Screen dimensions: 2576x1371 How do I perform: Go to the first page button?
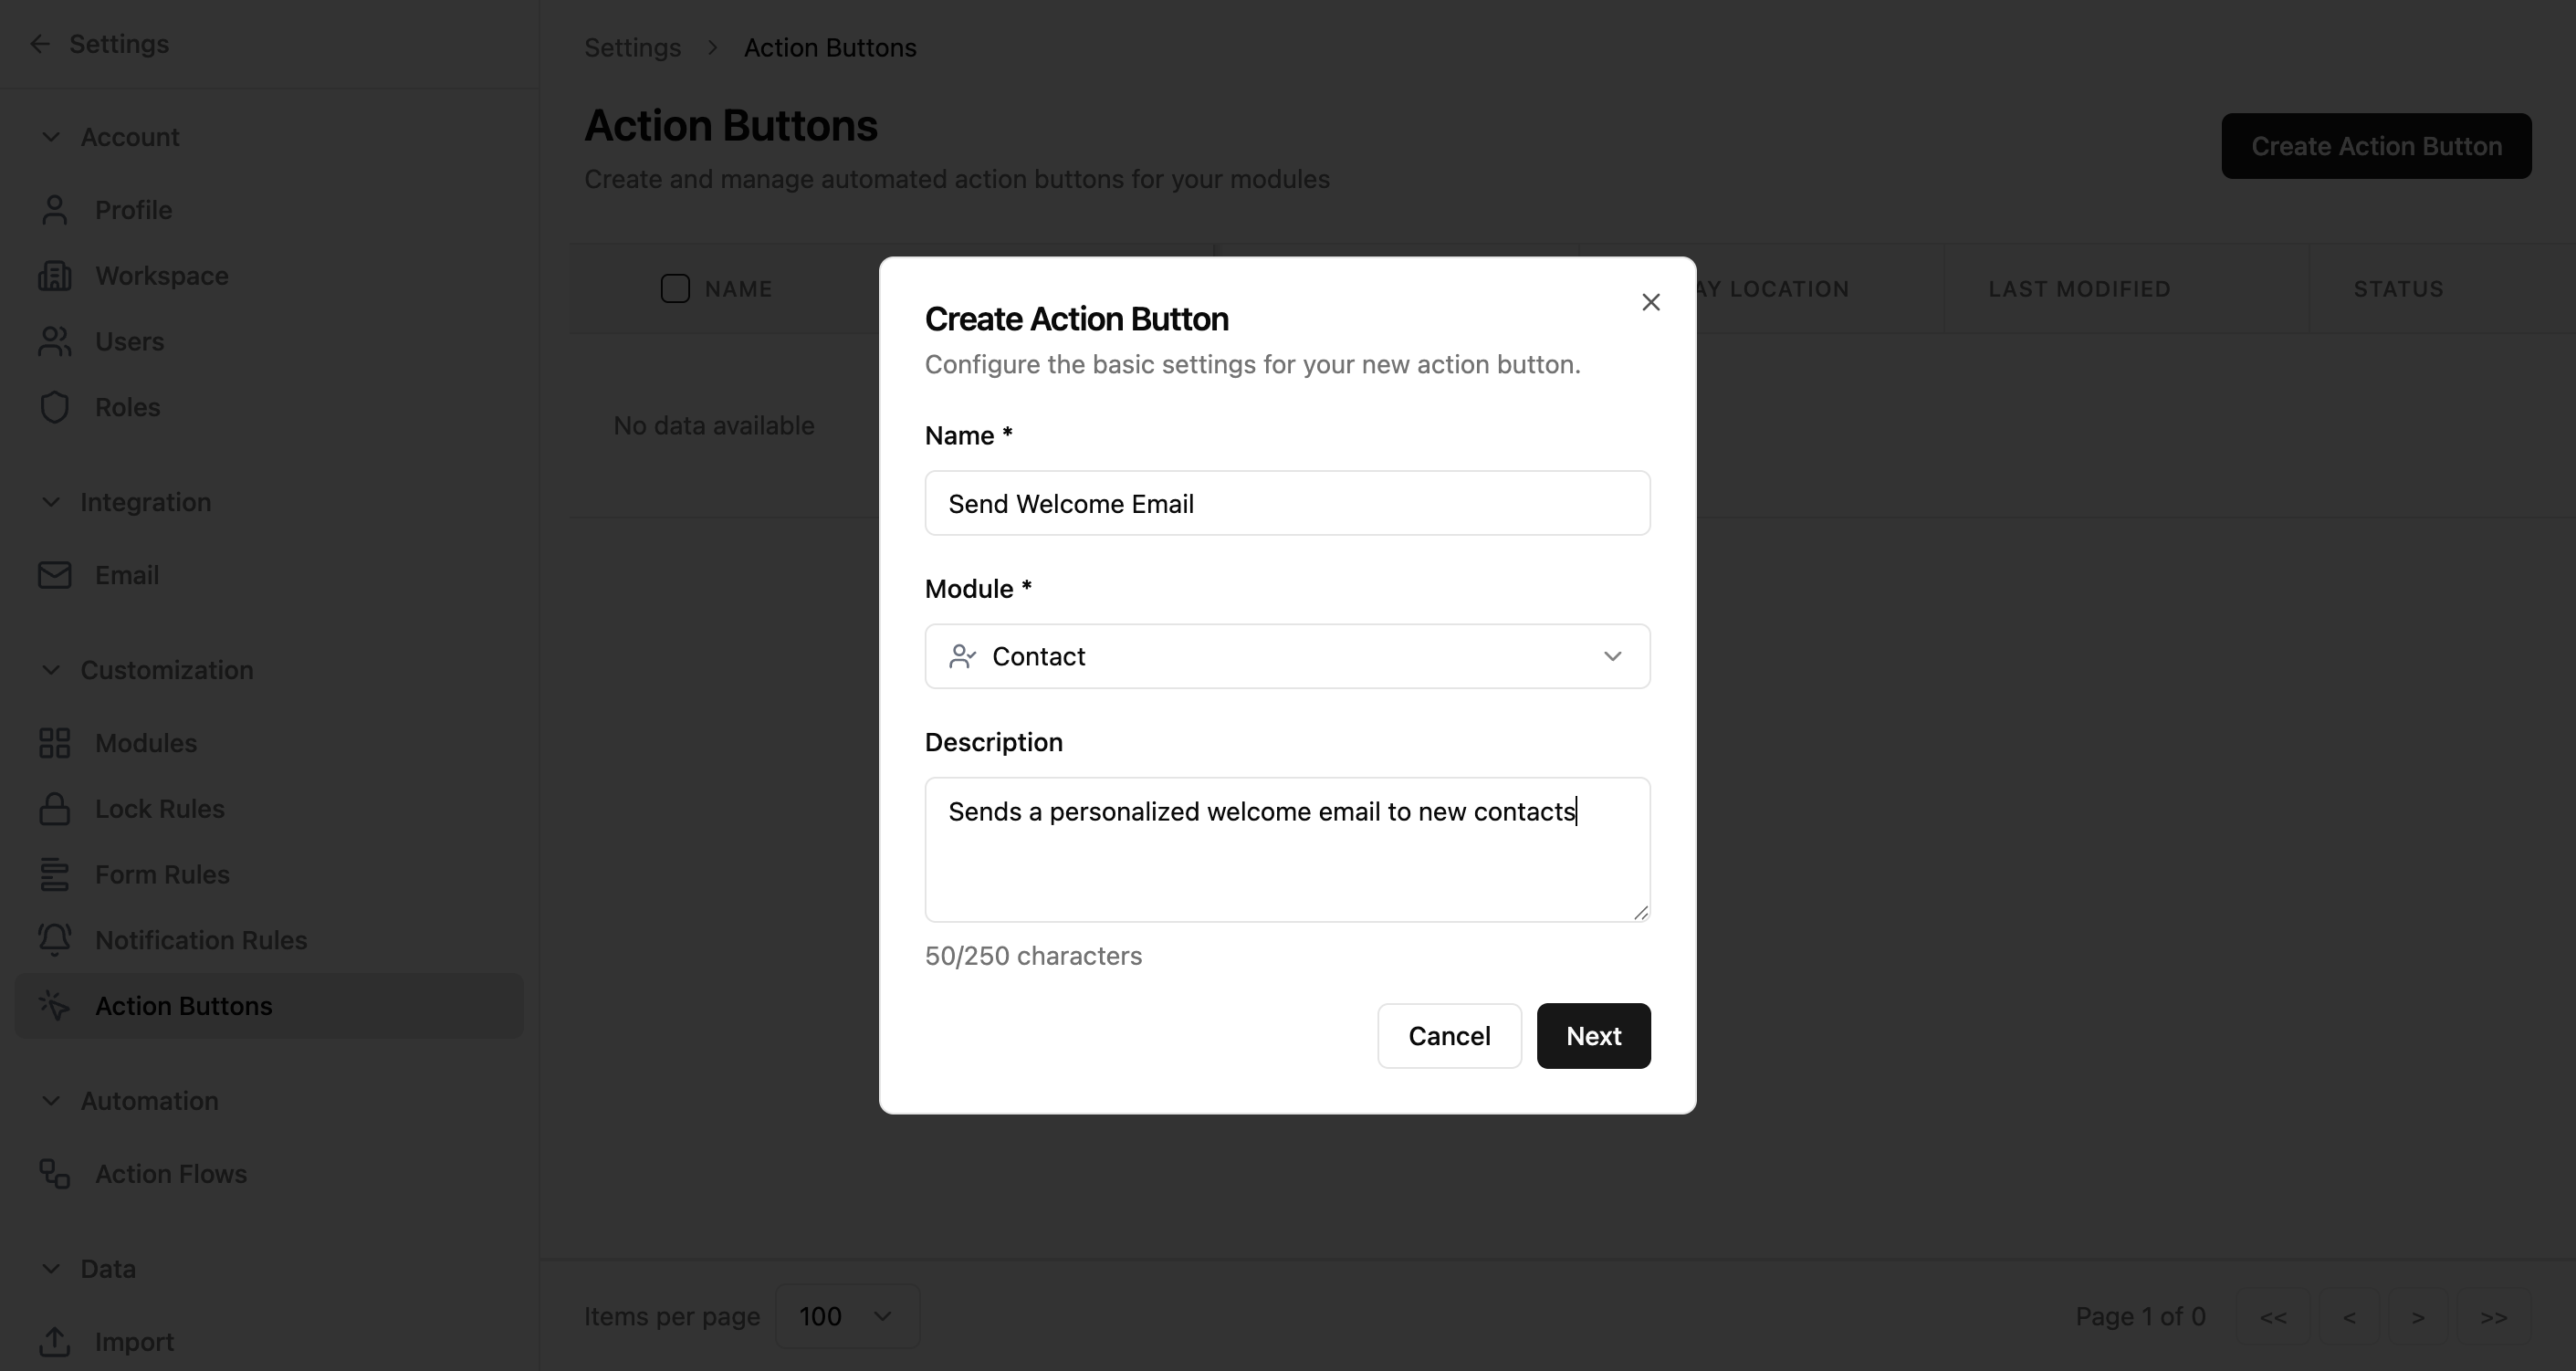(x=2273, y=1317)
